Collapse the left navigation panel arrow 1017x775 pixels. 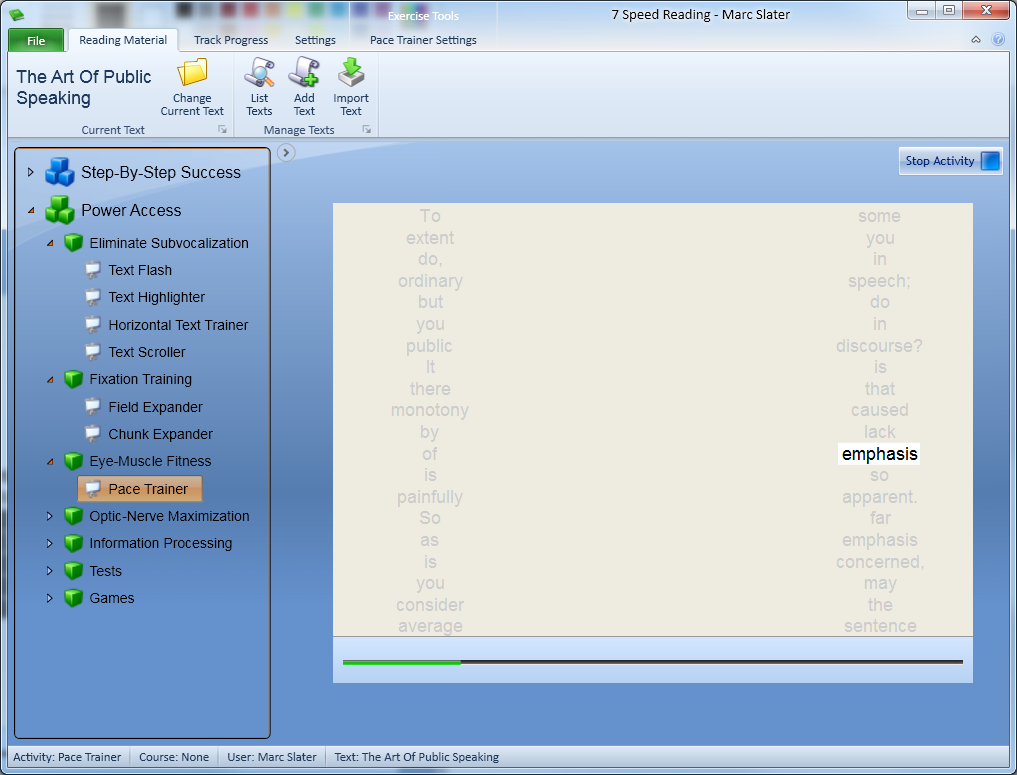pos(286,153)
